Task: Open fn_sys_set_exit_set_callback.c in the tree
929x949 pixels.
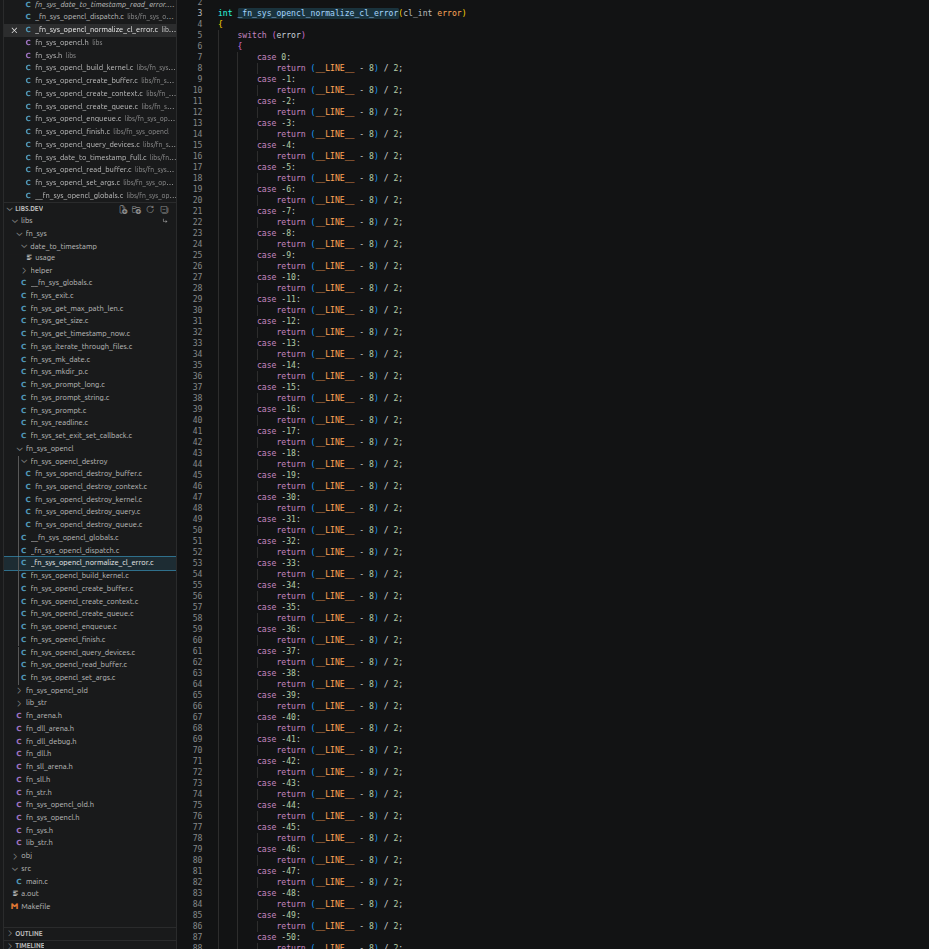Action: 90,435
